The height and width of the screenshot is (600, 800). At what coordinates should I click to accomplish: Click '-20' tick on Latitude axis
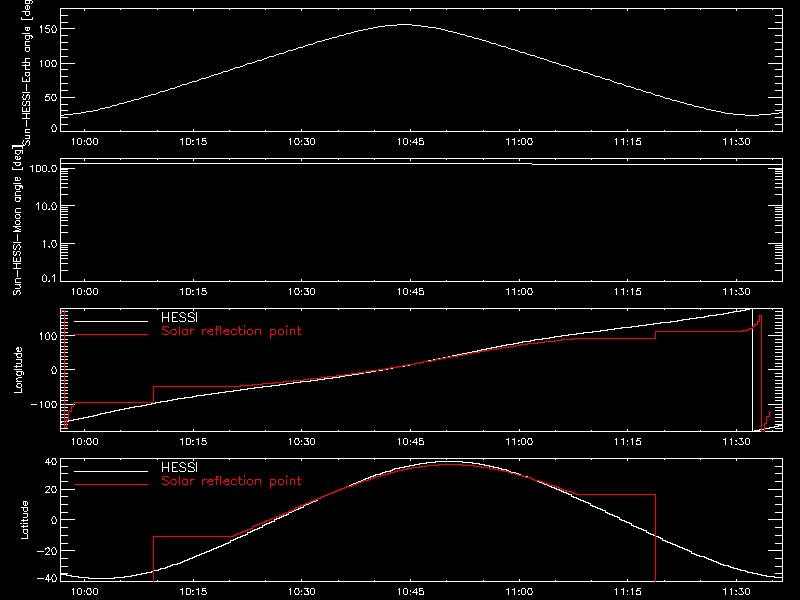[x=47, y=551]
